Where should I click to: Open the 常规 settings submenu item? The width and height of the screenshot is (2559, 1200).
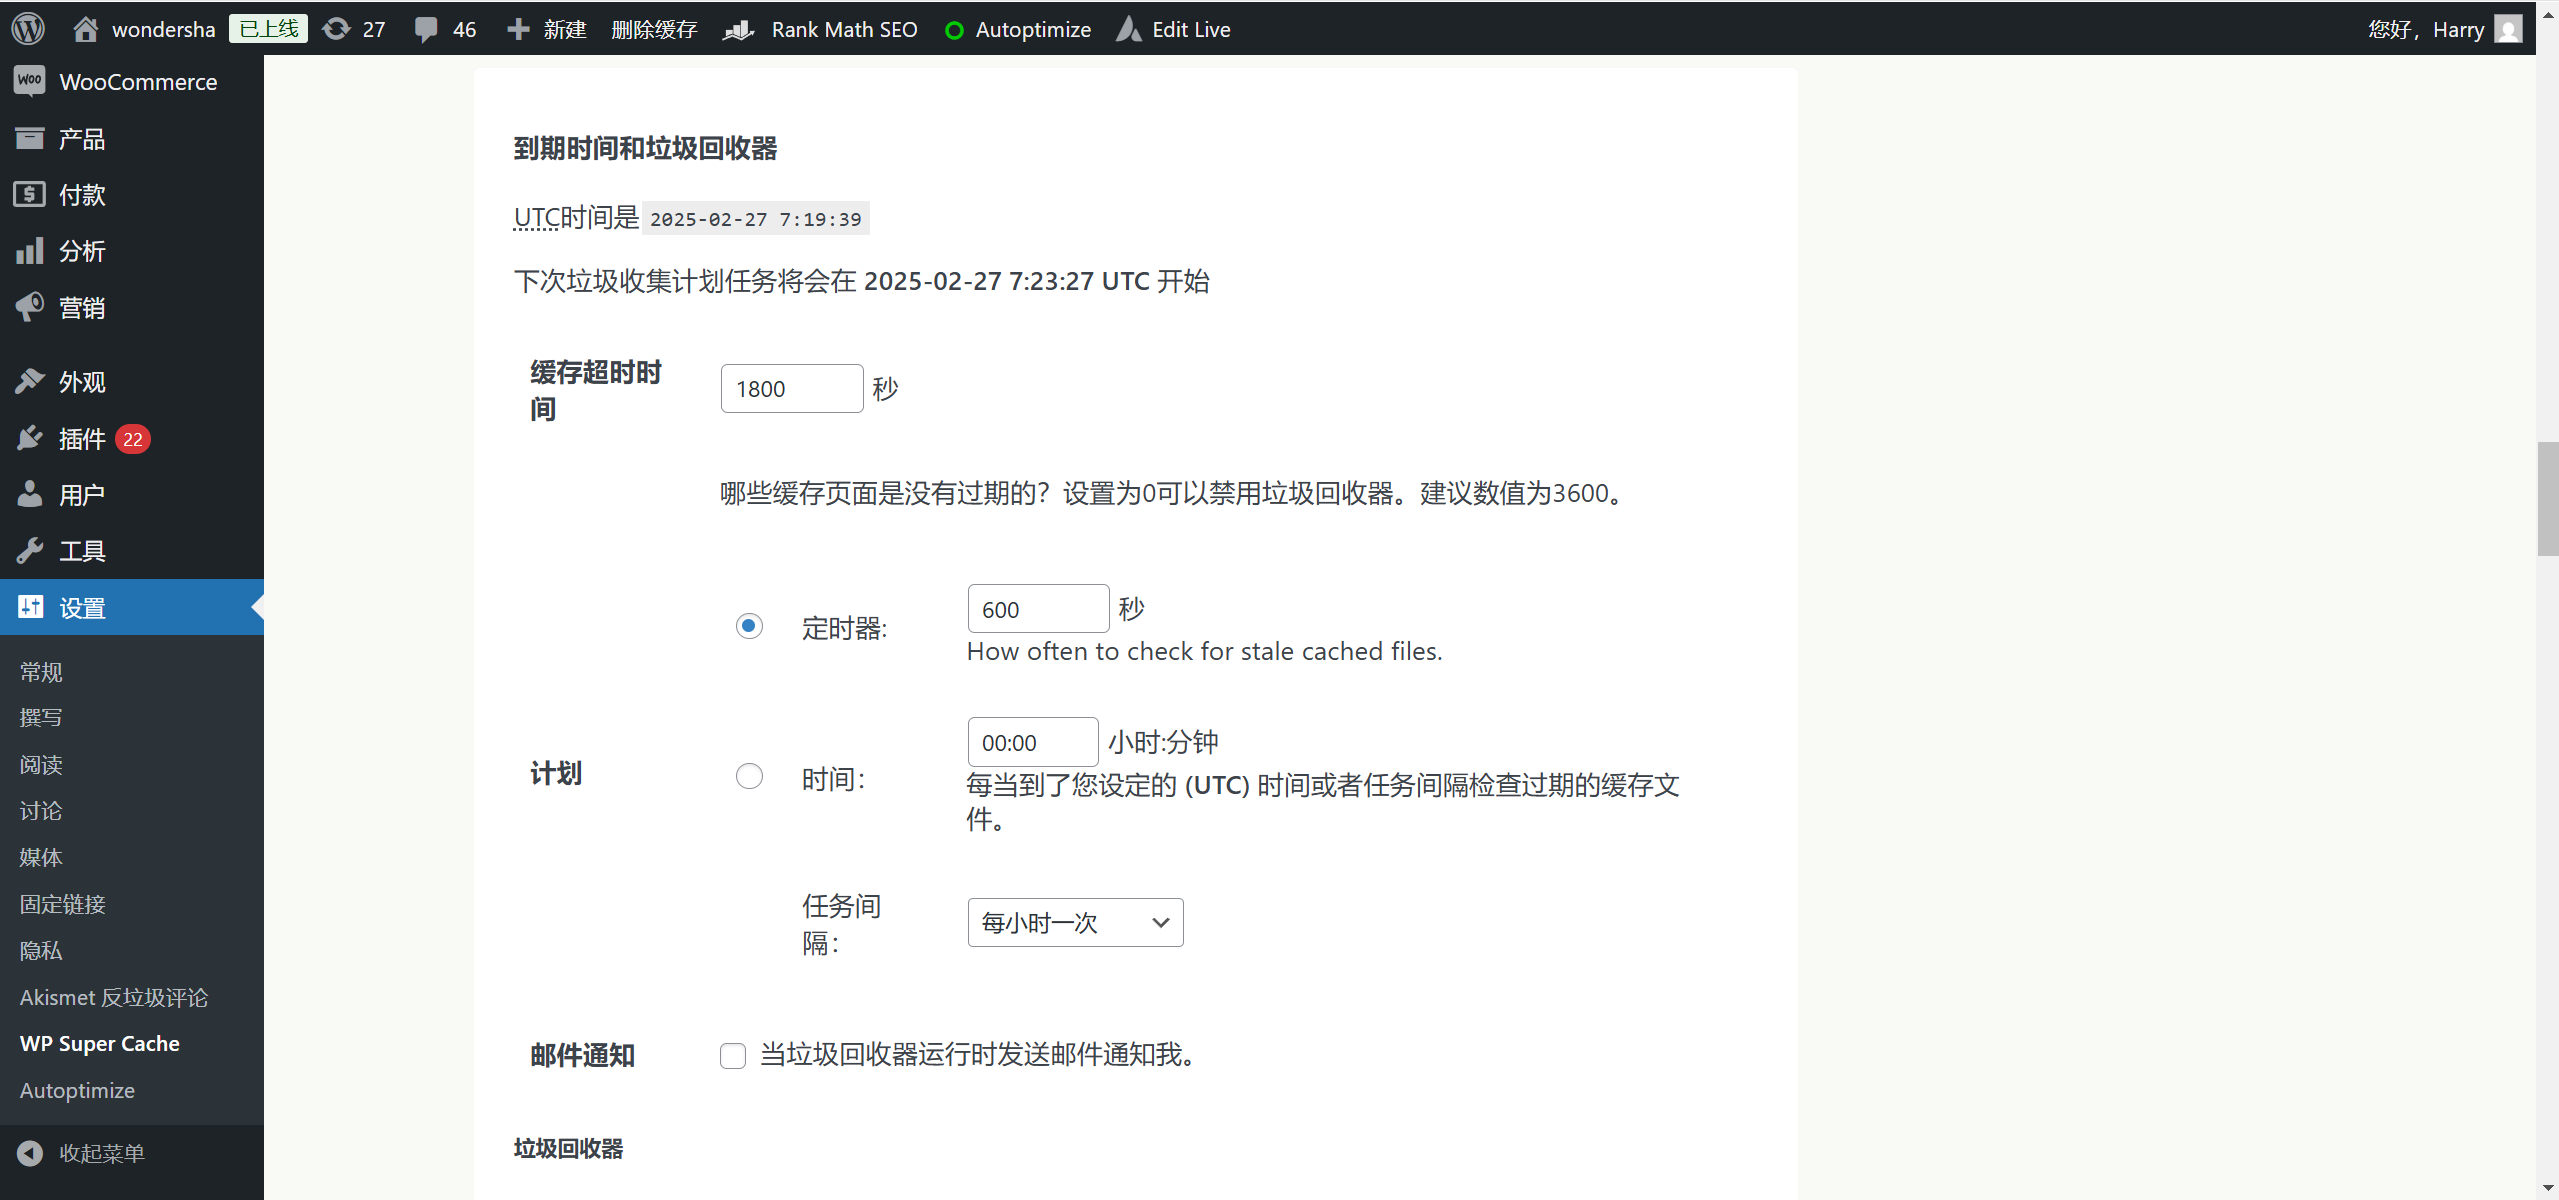pos(40,671)
